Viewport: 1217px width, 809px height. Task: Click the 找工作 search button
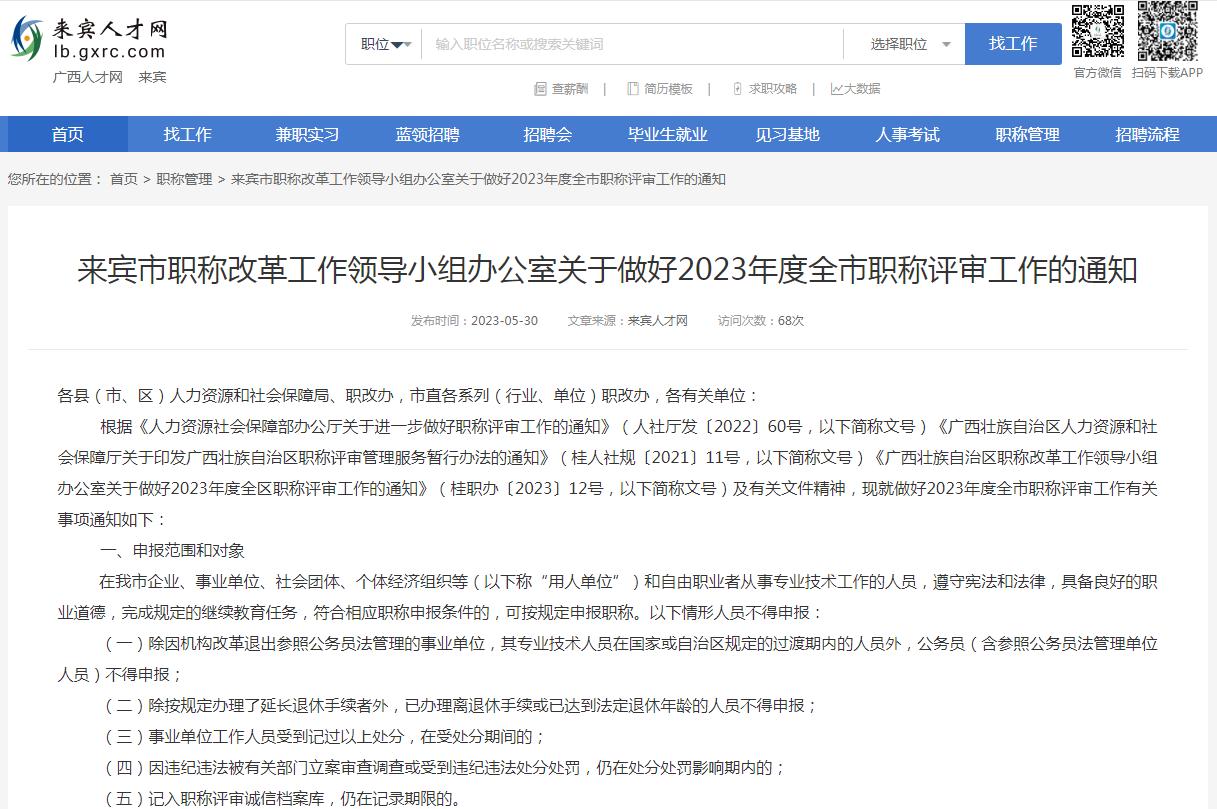tap(1013, 44)
